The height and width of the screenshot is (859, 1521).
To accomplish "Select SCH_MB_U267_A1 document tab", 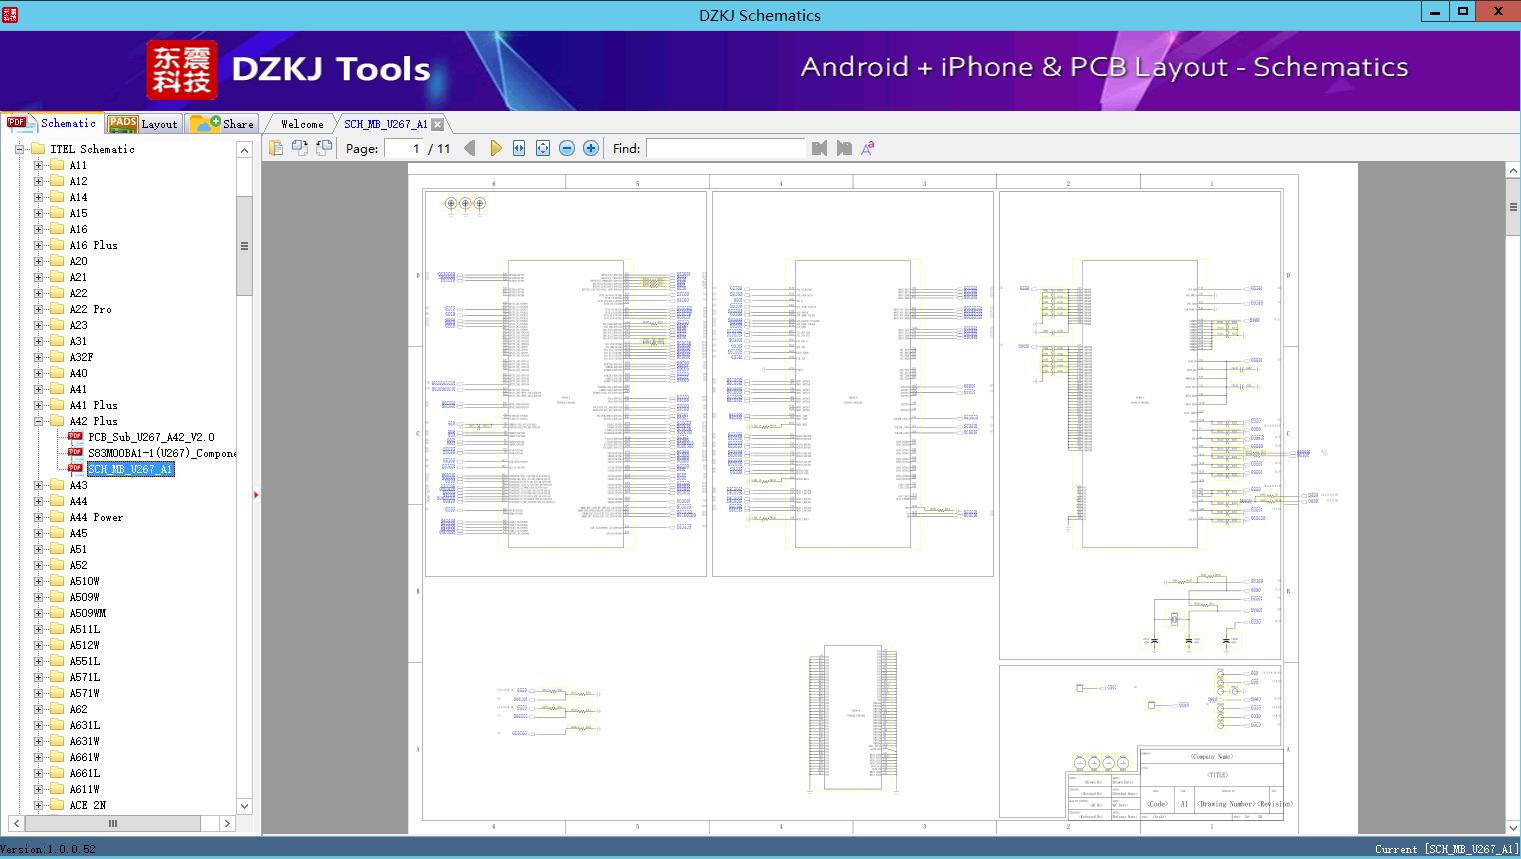I will point(386,124).
